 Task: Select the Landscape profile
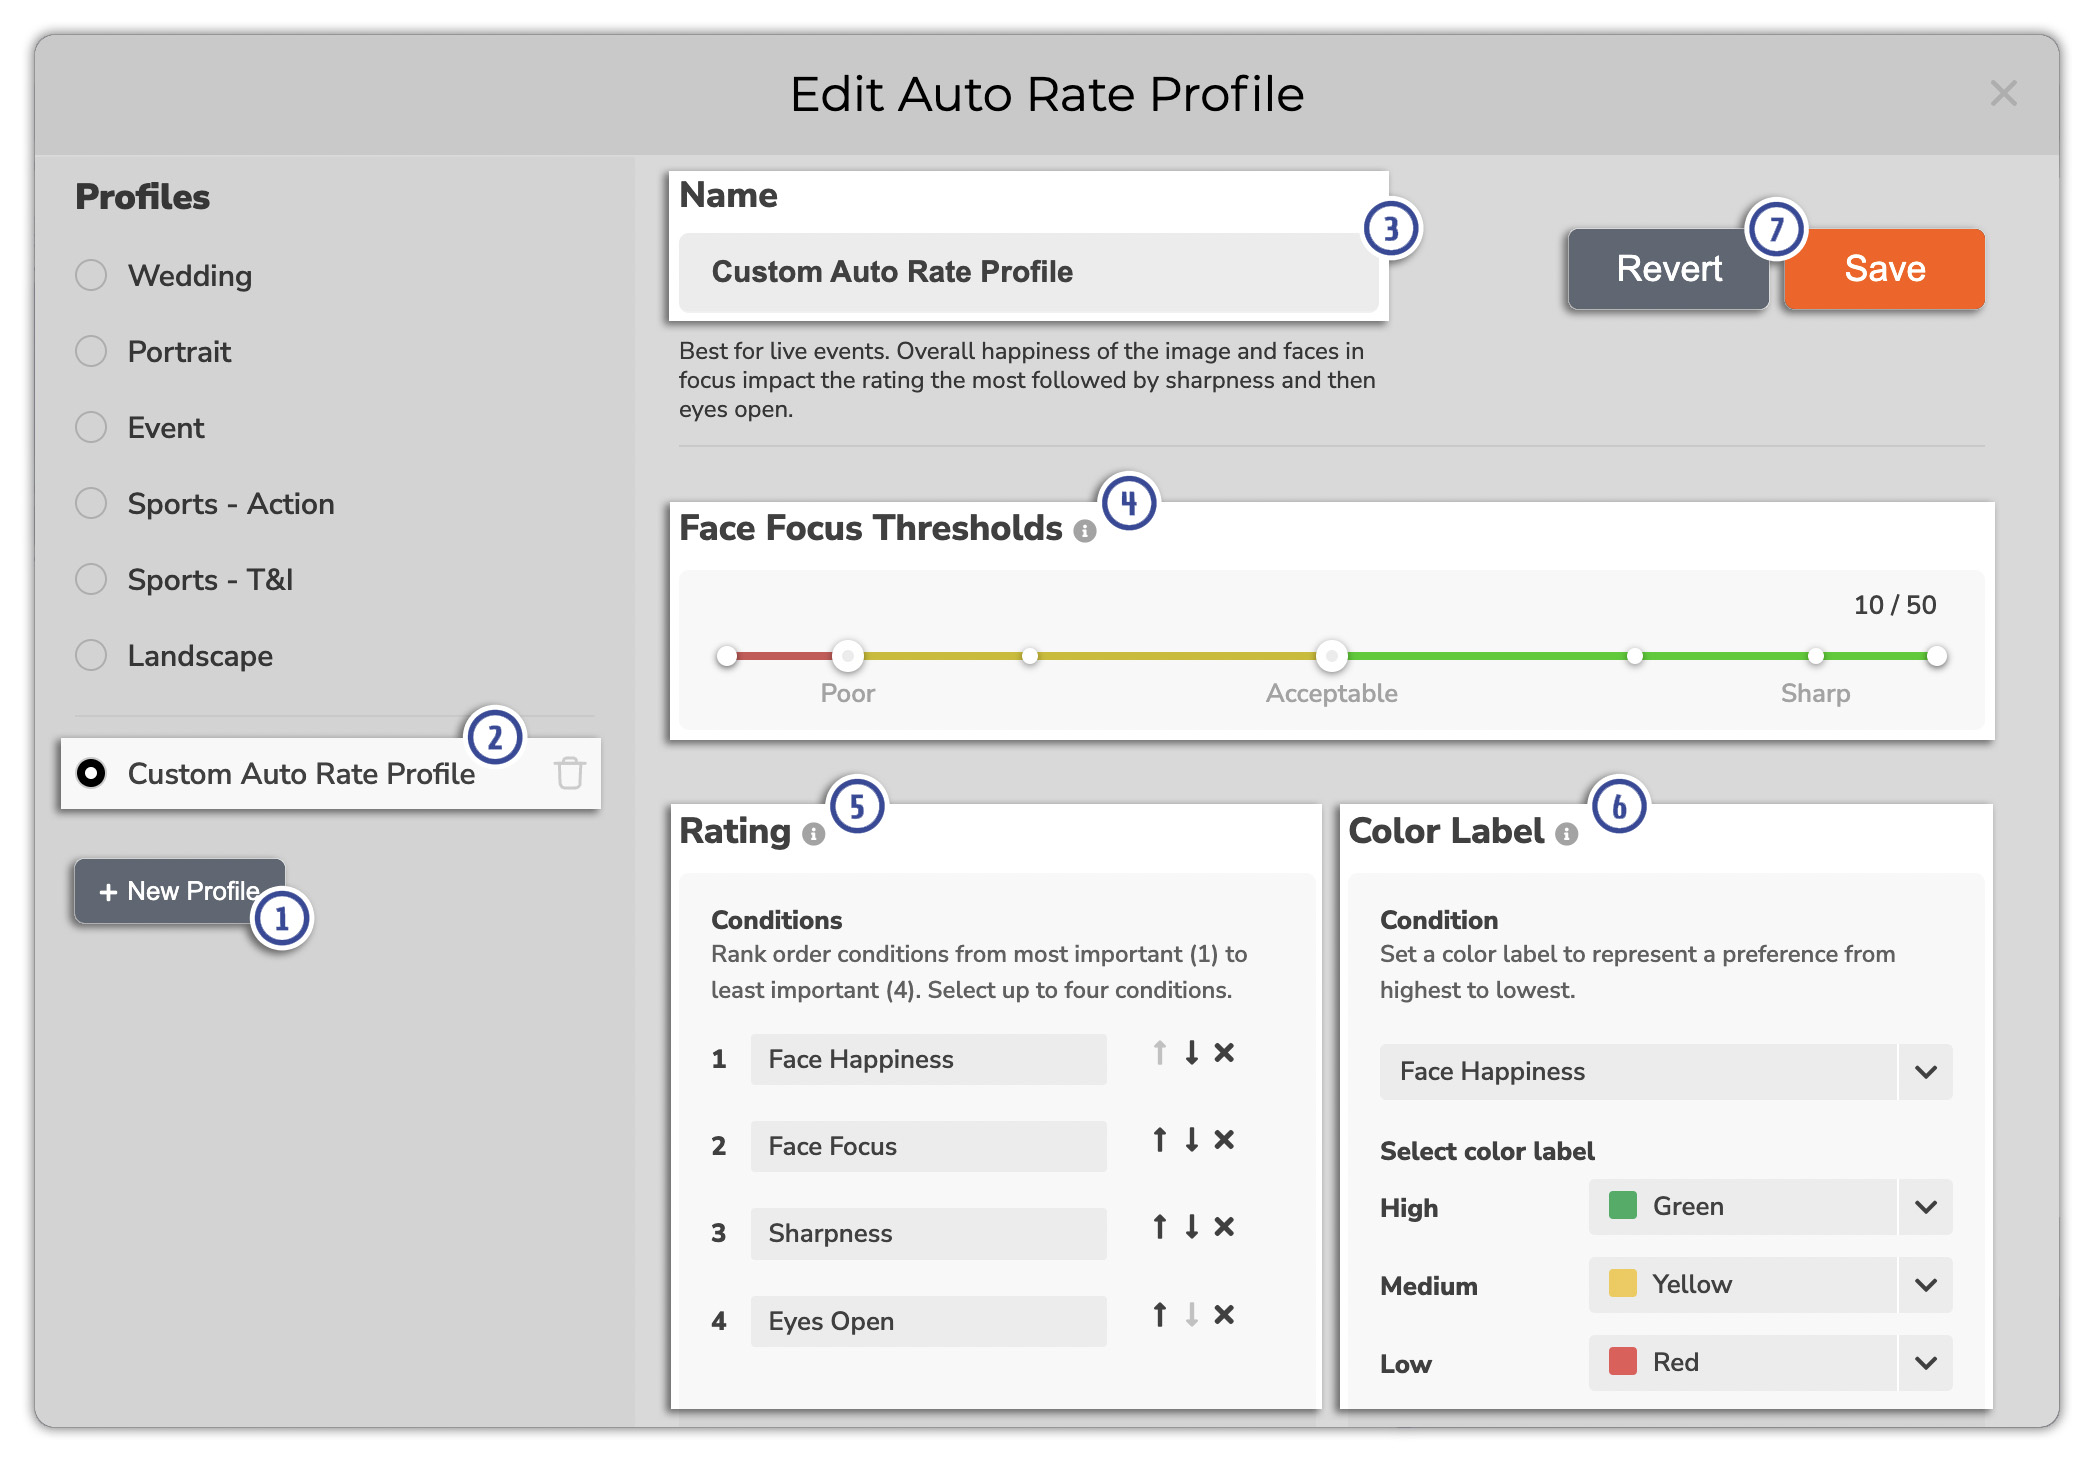tap(90, 655)
